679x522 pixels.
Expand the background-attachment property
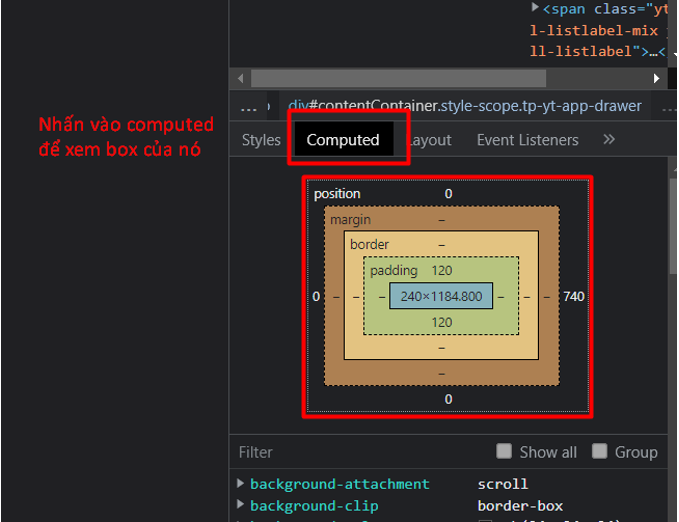pyautogui.click(x=240, y=483)
